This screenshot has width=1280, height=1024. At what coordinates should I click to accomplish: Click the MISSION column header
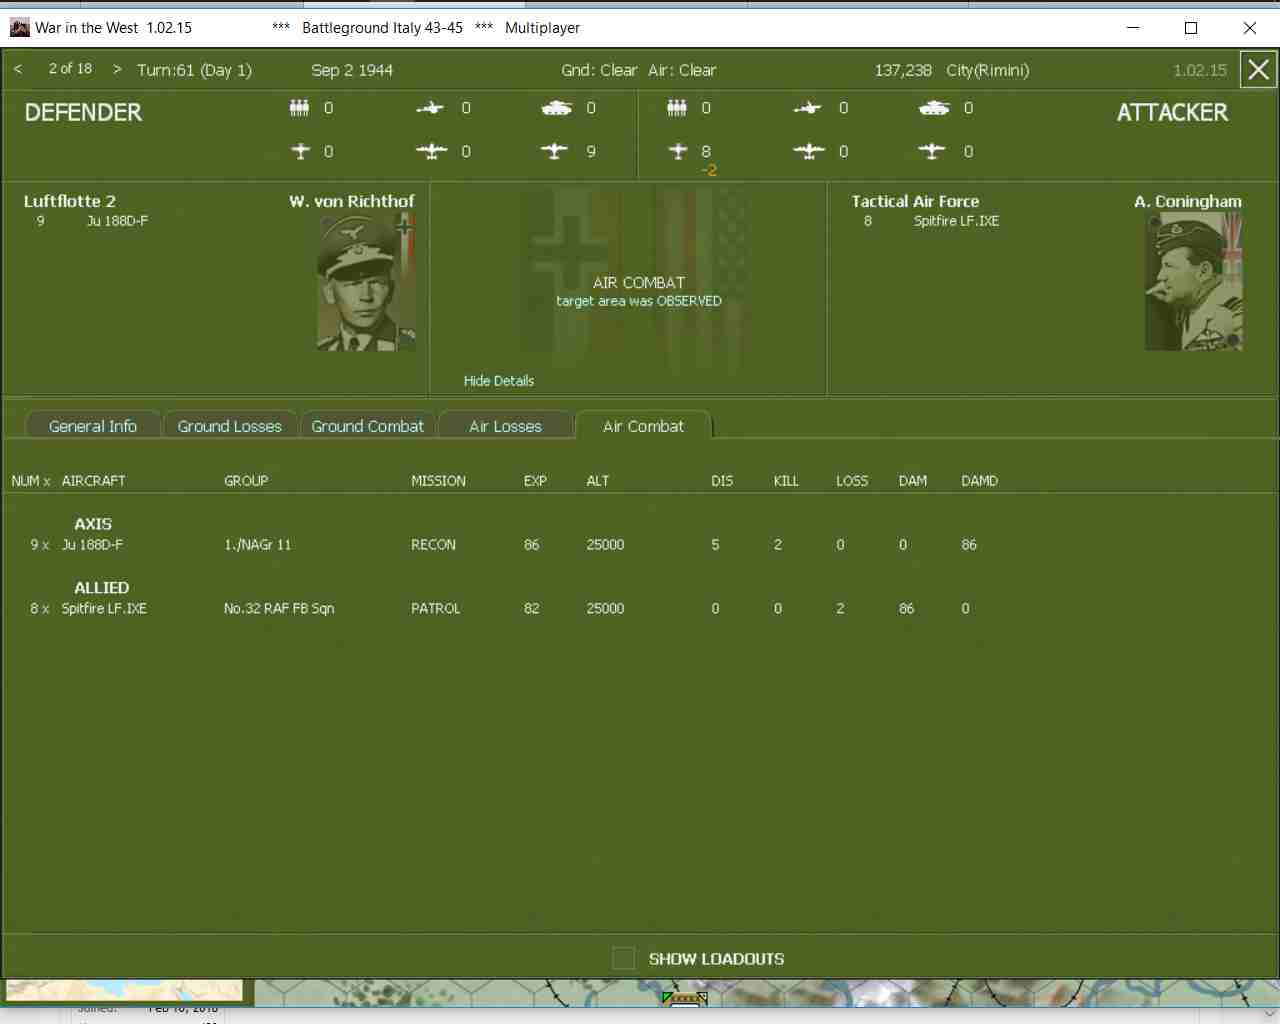tap(438, 481)
